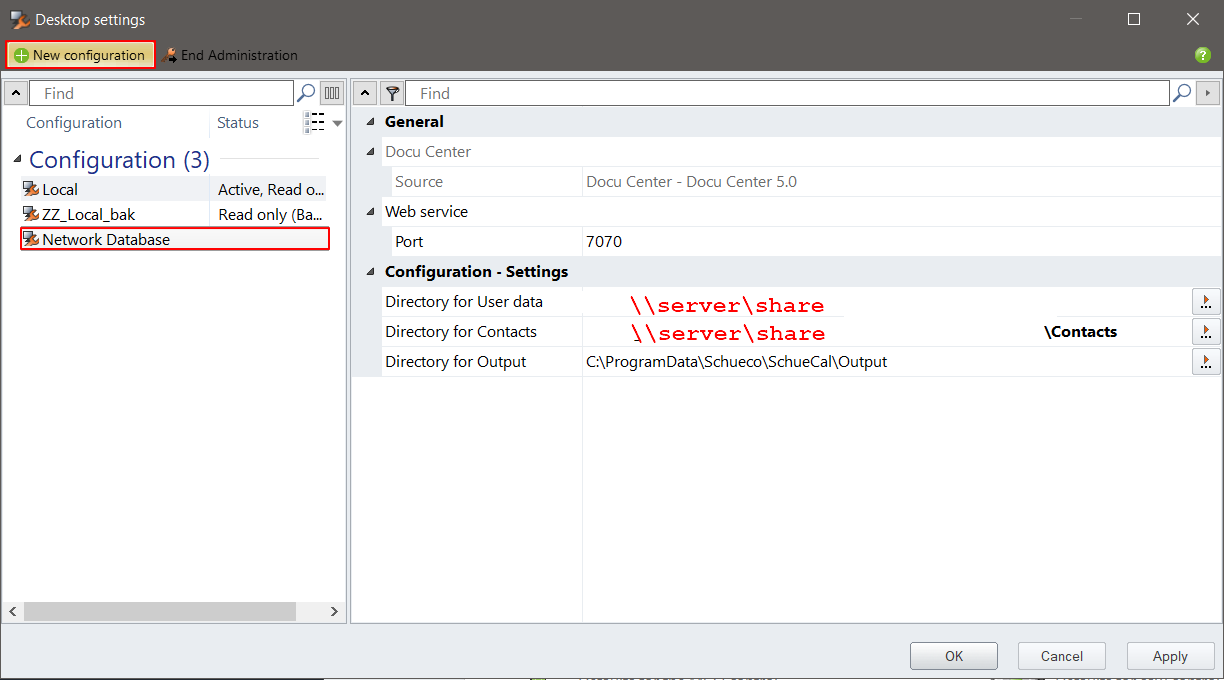This screenshot has height=680, width=1224.
Task: Collapse the Configuration - Settings section
Action: [372, 272]
